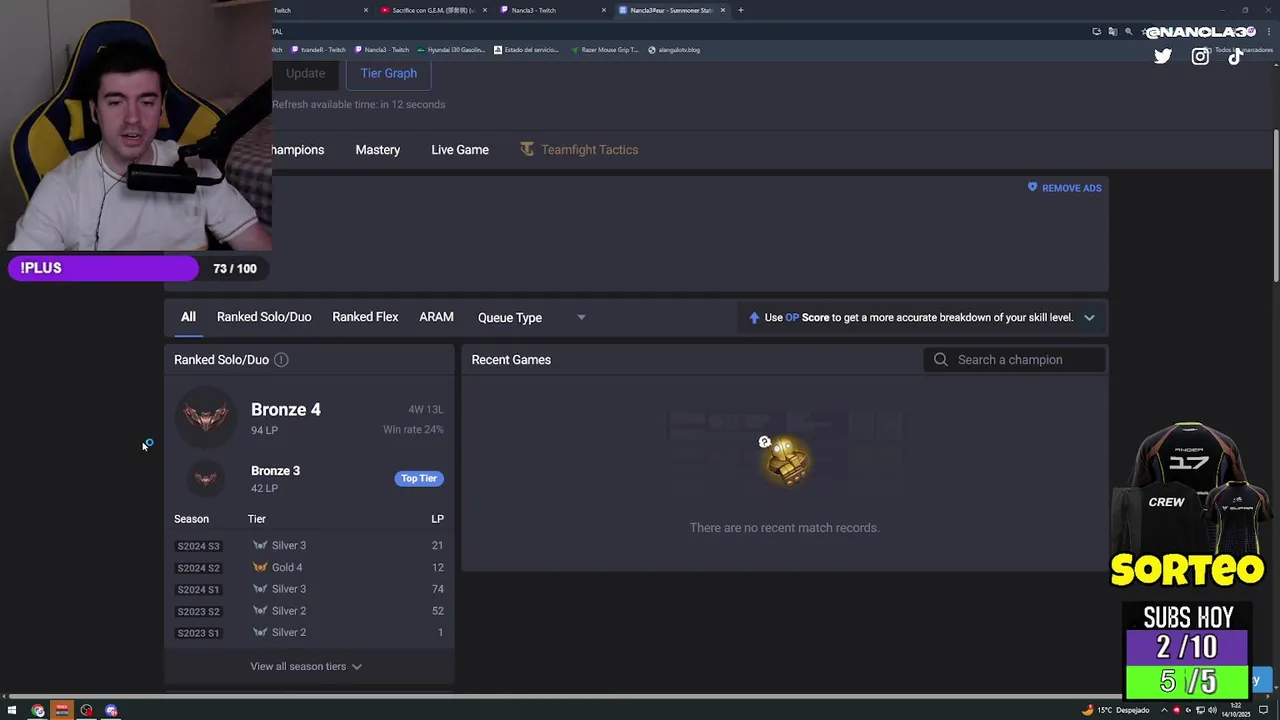1280x720 pixels.
Task: Open the Estado del servicio bookmark
Action: [x=526, y=49]
